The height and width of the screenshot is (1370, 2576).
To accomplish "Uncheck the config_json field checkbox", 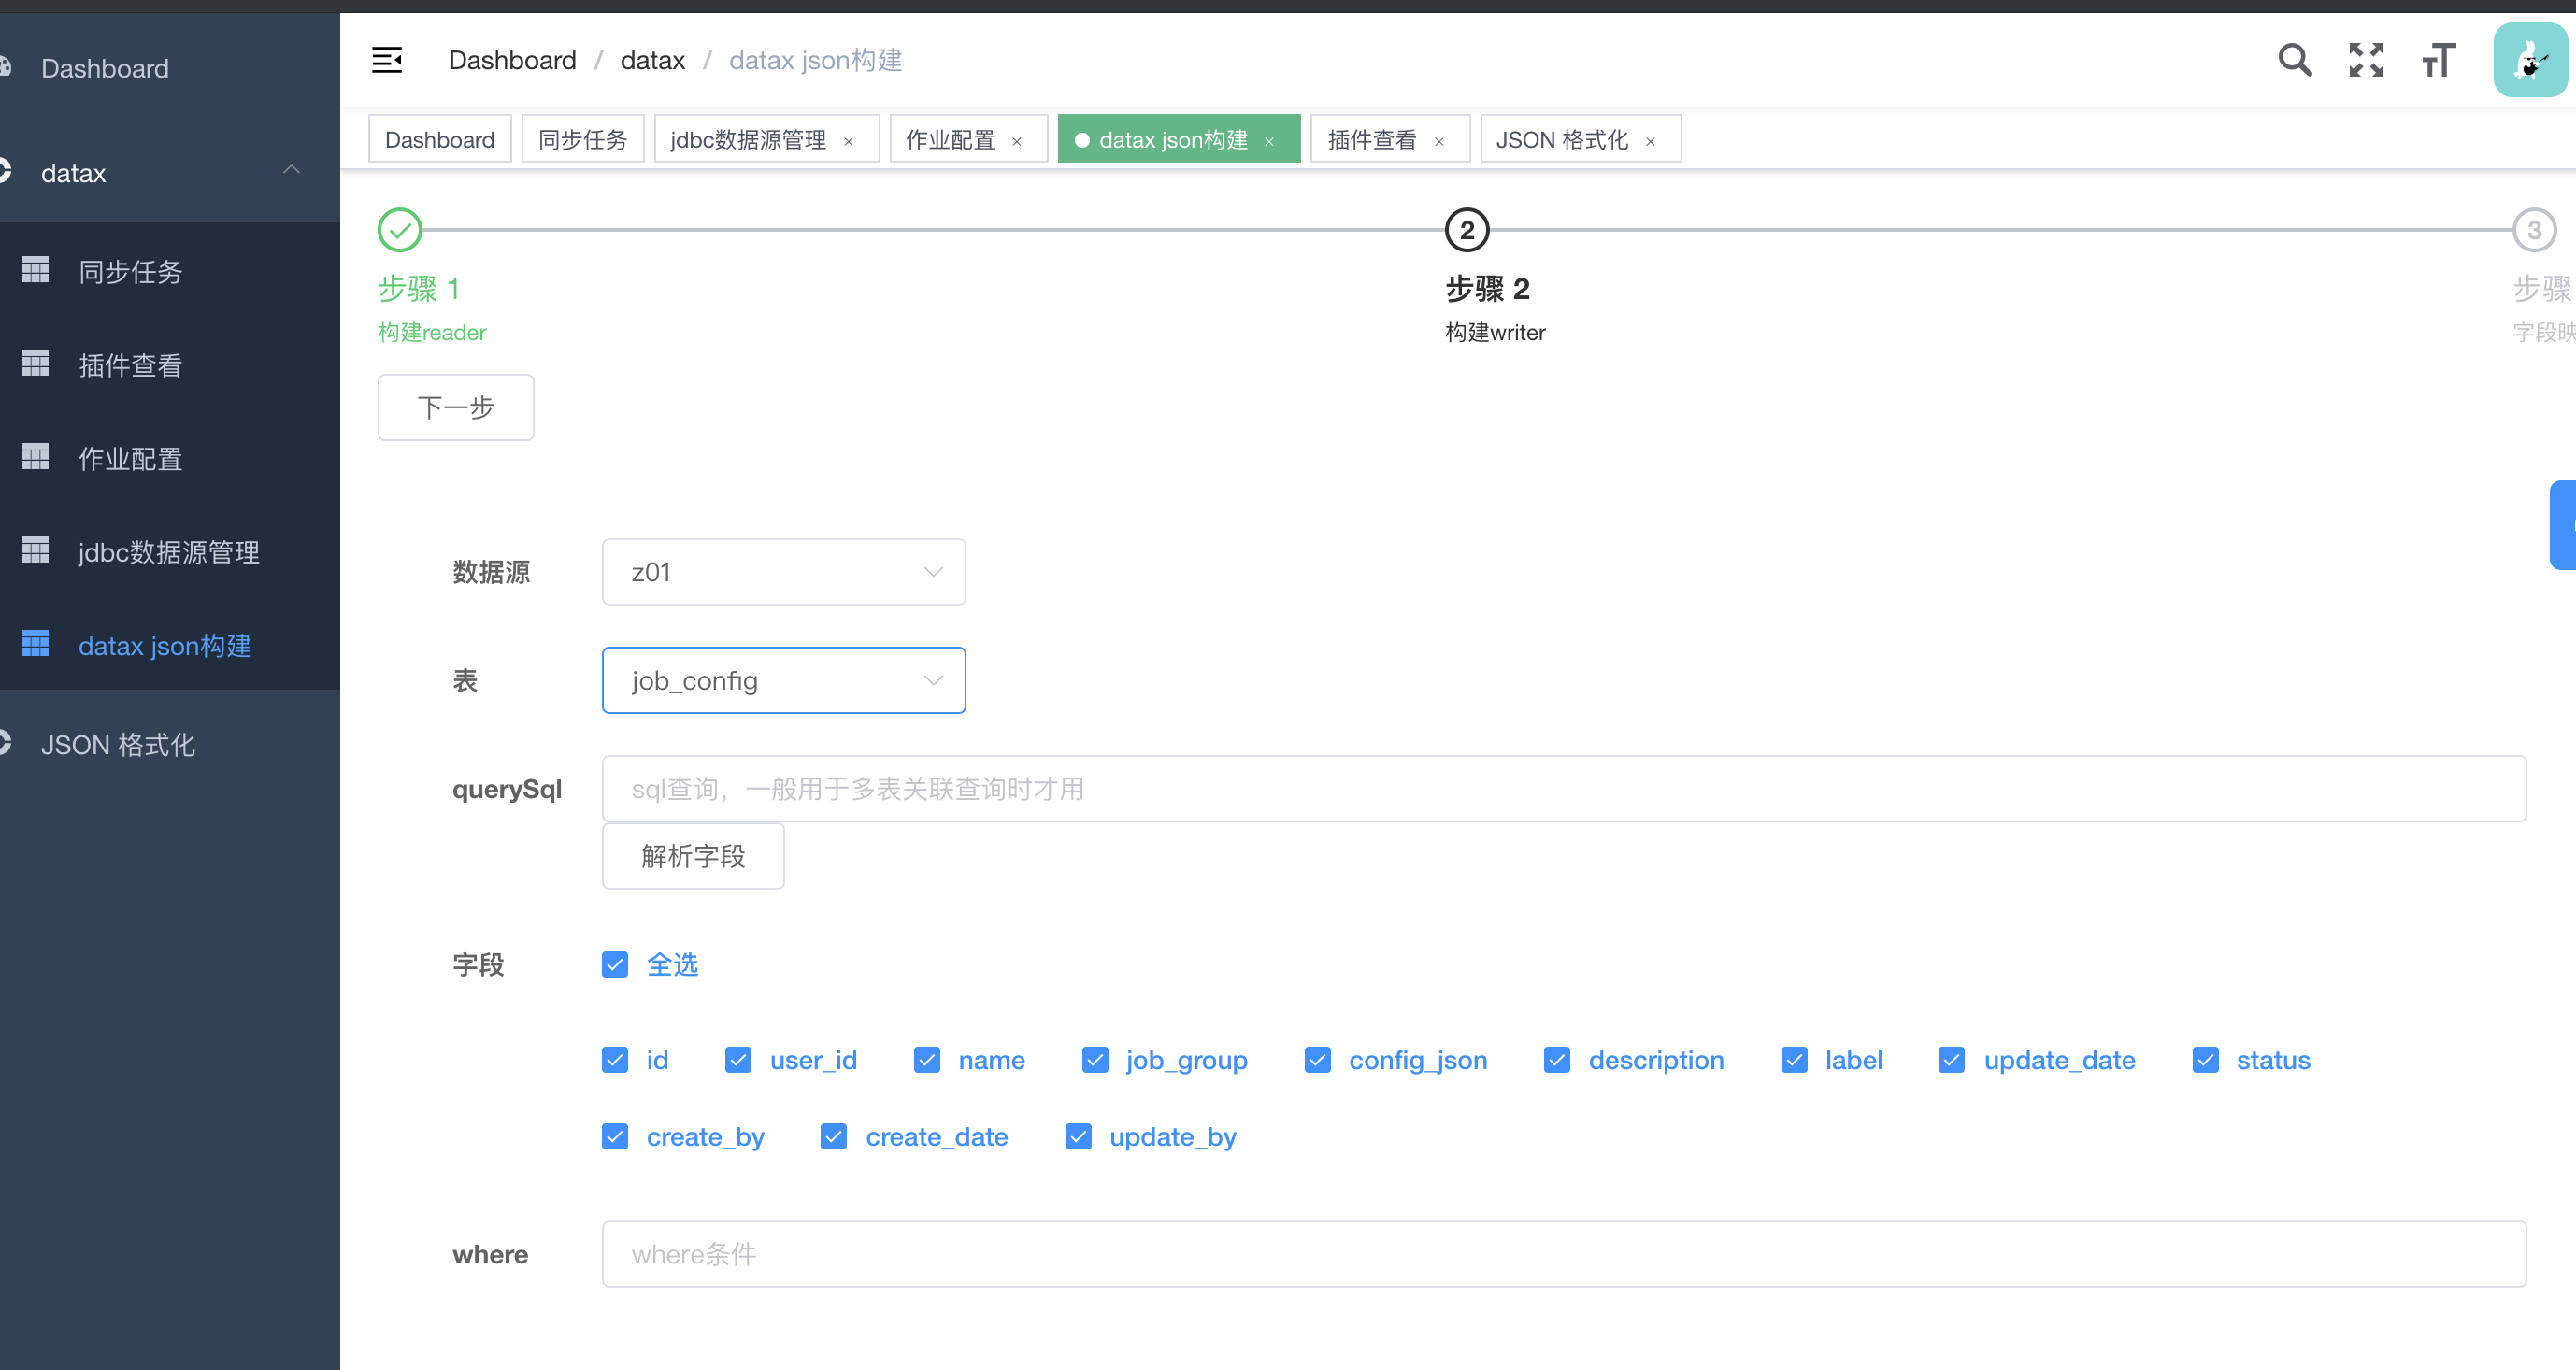I will coord(1317,1060).
